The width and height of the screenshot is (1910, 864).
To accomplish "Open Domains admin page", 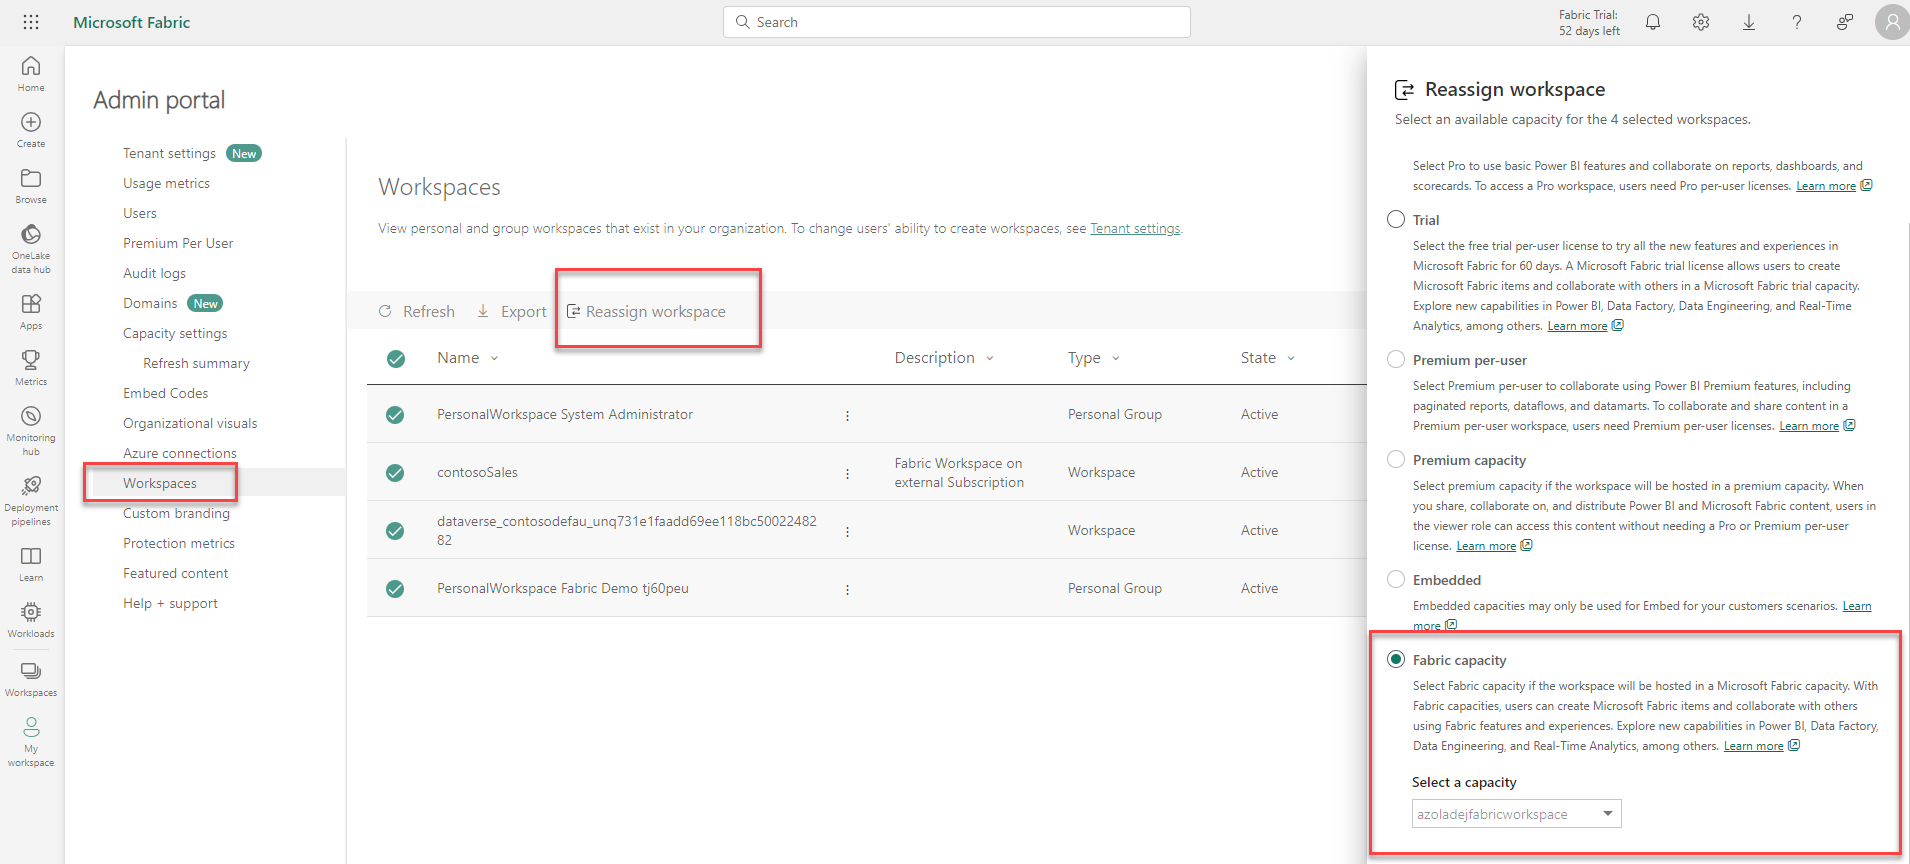I will coord(150,303).
